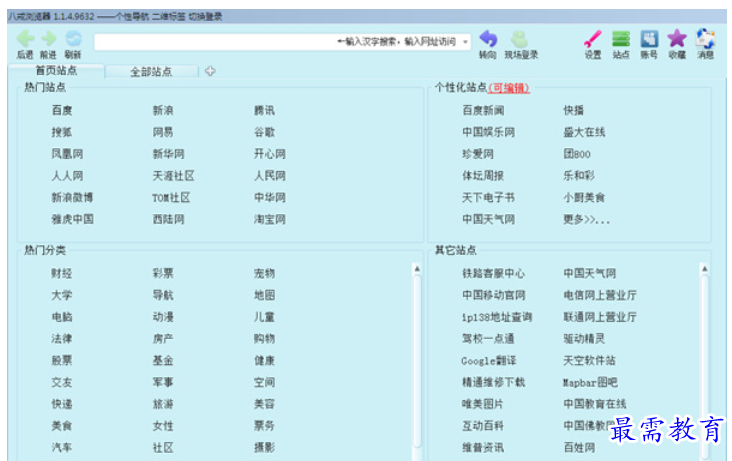The width and height of the screenshot is (732, 461).
Task: Open the 腾讯 site link
Action: [264, 111]
